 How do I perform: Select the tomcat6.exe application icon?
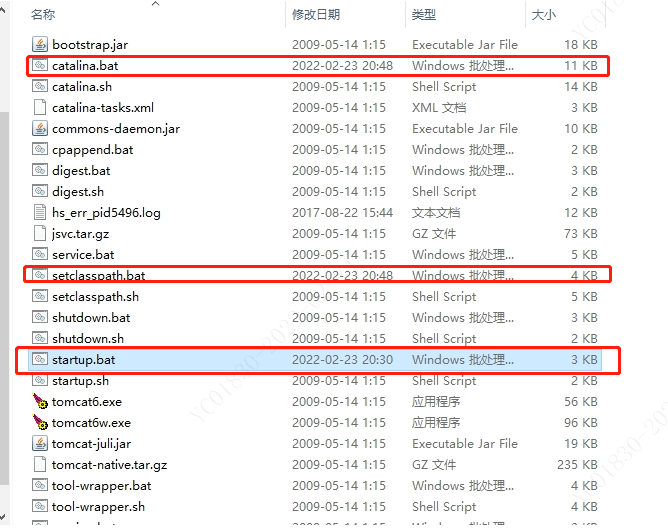(40, 401)
